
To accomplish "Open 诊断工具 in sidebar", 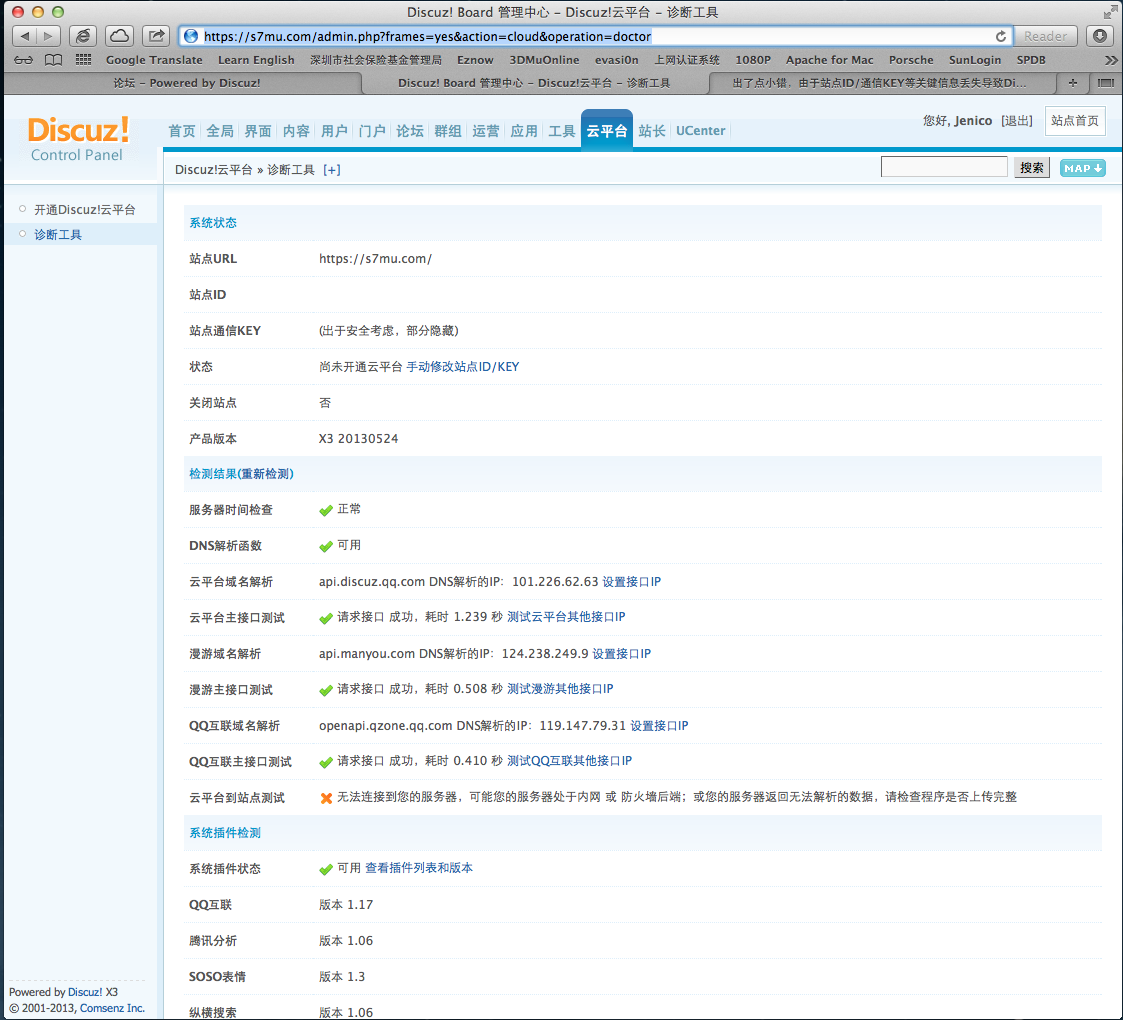I will click(x=58, y=235).
